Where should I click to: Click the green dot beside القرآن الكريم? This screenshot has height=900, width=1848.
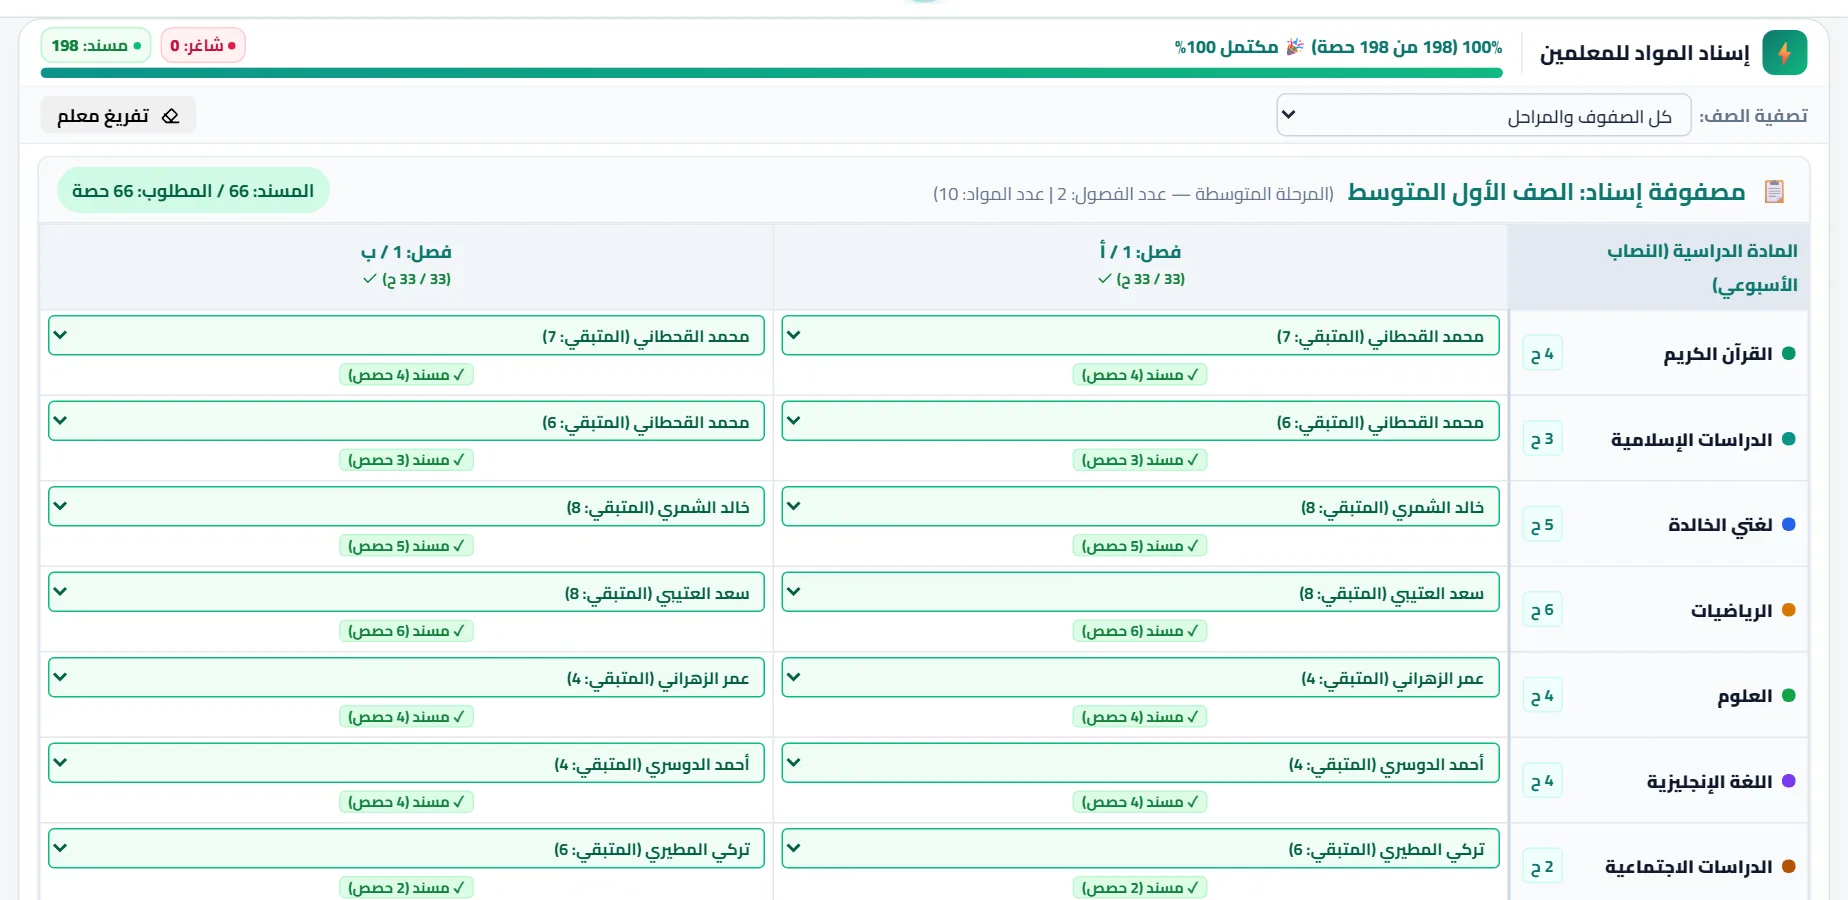(1789, 353)
